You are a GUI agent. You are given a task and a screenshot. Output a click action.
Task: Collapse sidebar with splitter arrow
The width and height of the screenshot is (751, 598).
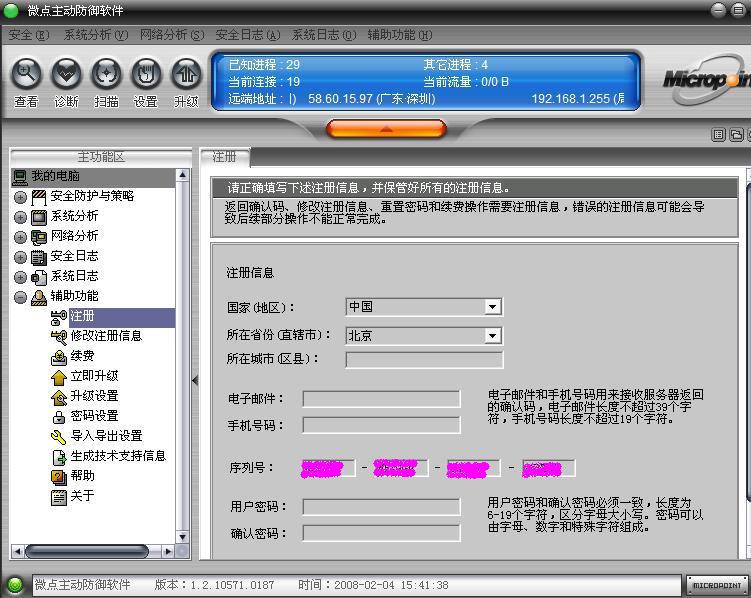click(195, 381)
